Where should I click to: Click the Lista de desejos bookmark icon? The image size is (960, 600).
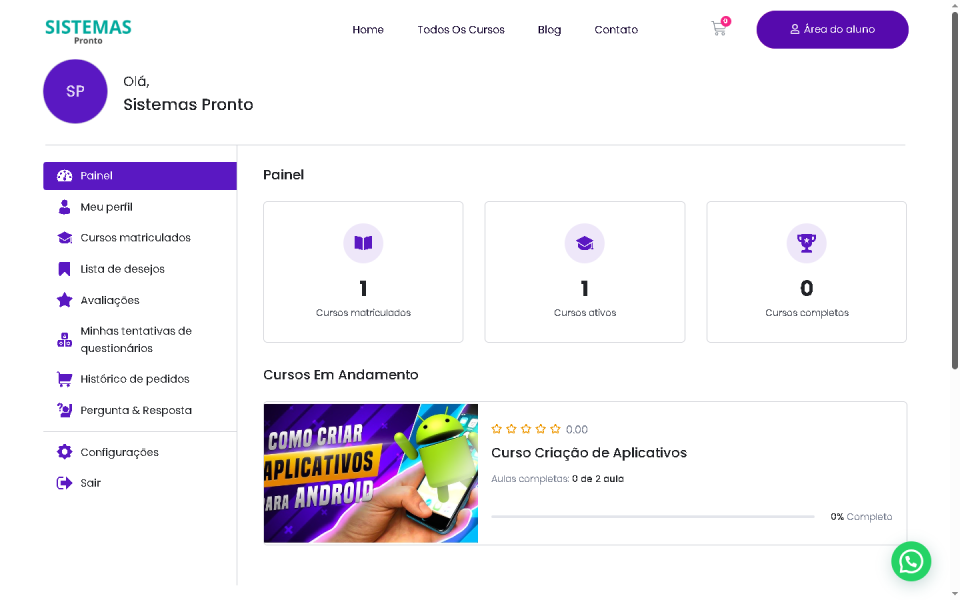click(x=66, y=268)
